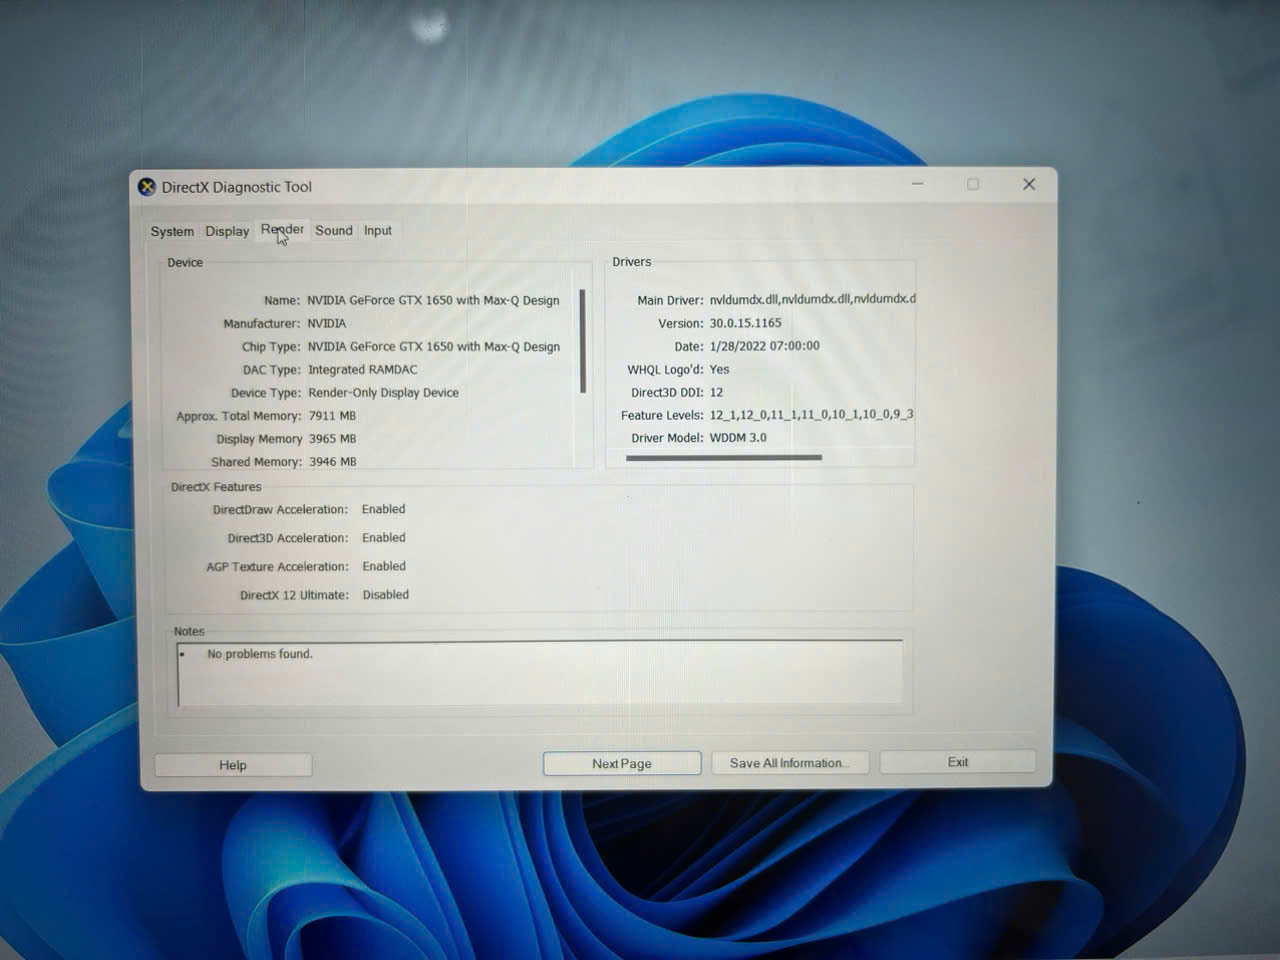Click Direct3D DDI value '12'
1280x960 pixels.
coord(716,392)
